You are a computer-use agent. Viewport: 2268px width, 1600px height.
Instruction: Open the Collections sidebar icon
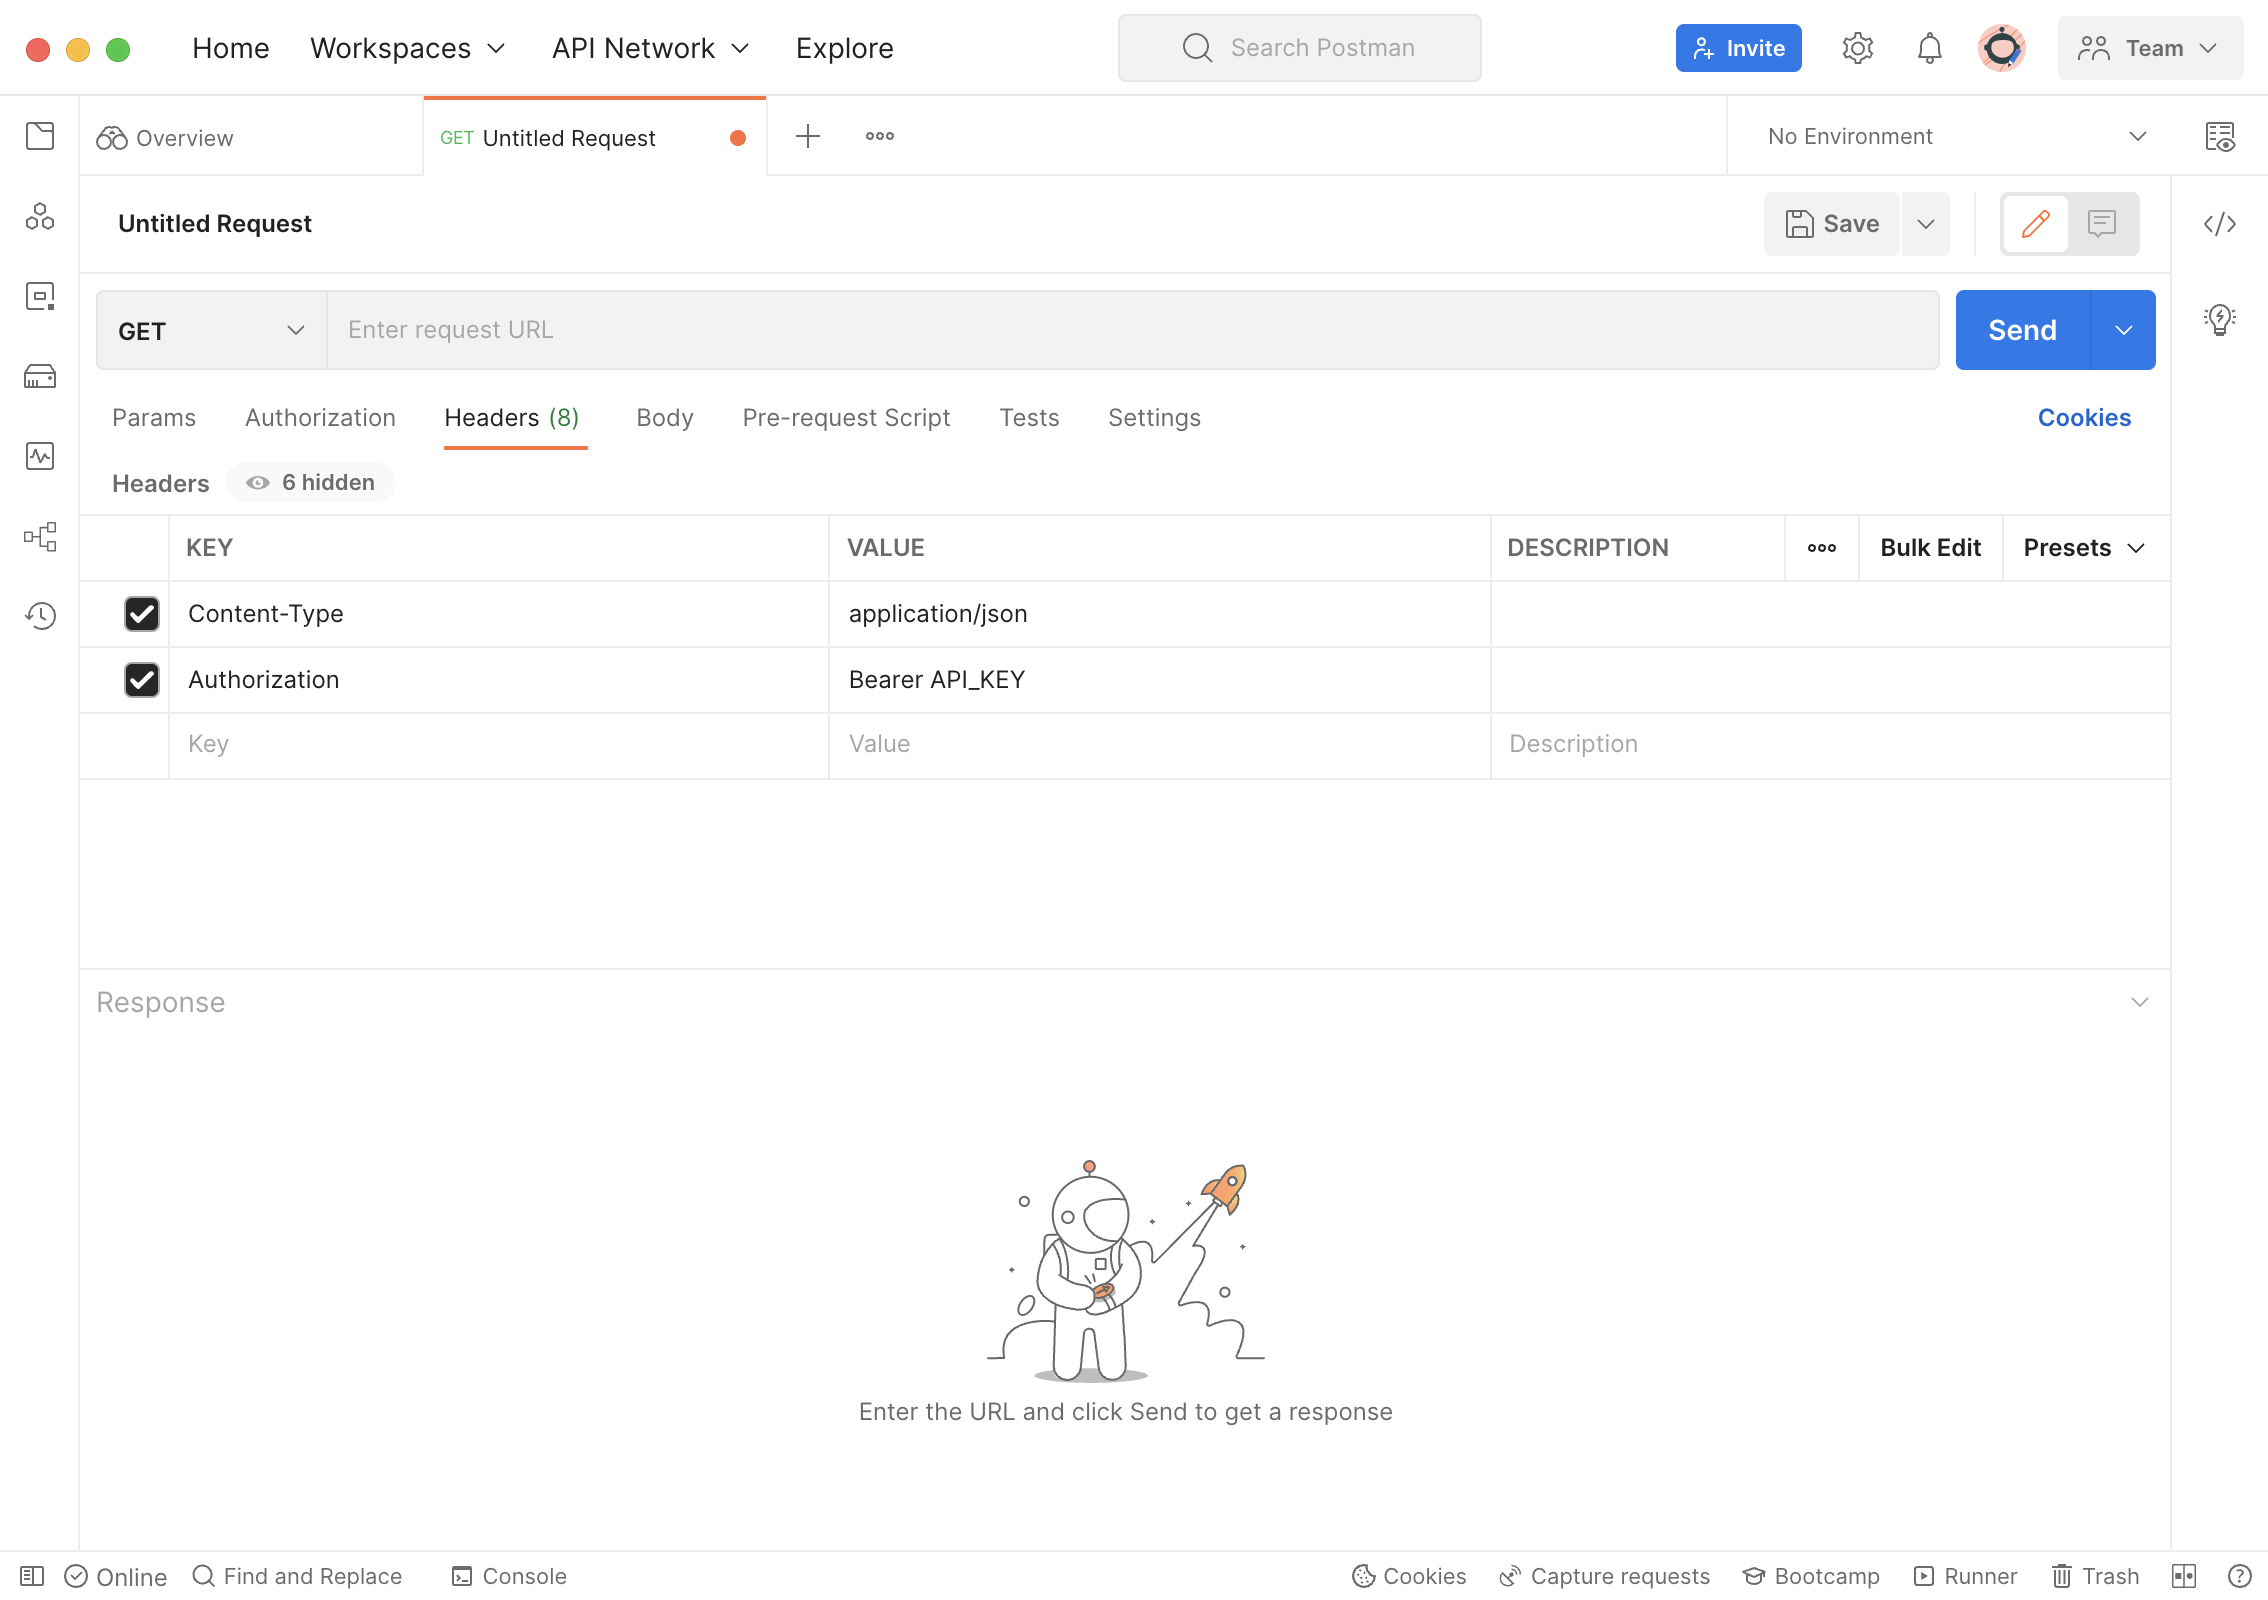40,136
